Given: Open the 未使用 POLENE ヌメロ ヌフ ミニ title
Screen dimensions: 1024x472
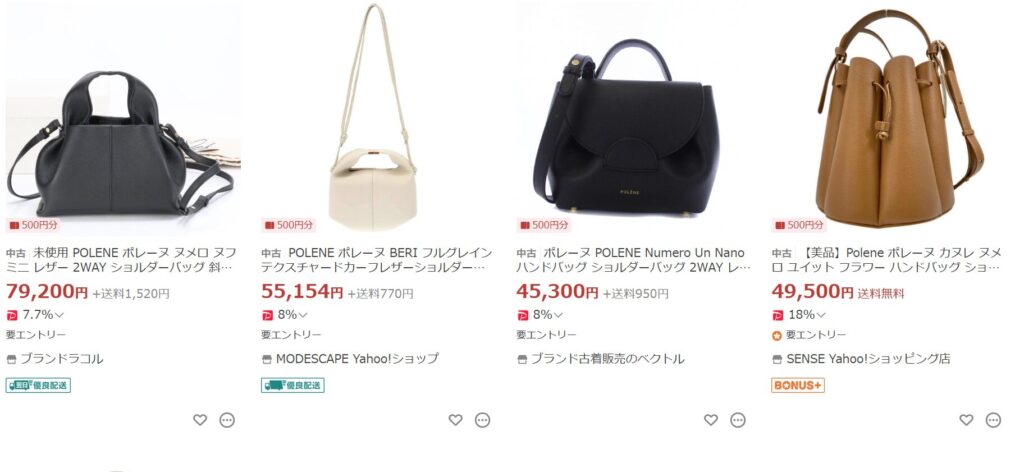Looking at the screenshot, I should tap(121, 260).
